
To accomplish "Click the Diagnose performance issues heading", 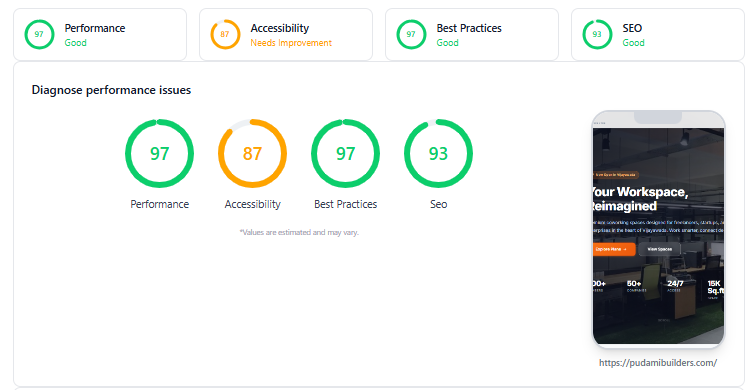I will (111, 90).
